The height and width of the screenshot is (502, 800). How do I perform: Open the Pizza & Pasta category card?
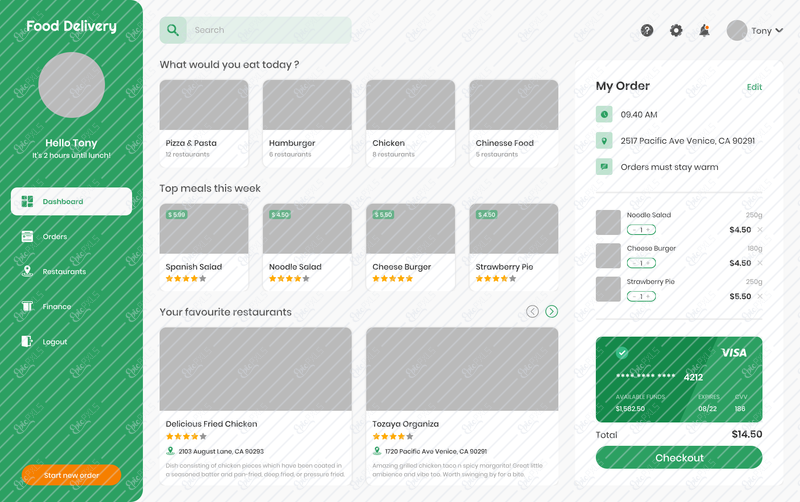pos(204,123)
